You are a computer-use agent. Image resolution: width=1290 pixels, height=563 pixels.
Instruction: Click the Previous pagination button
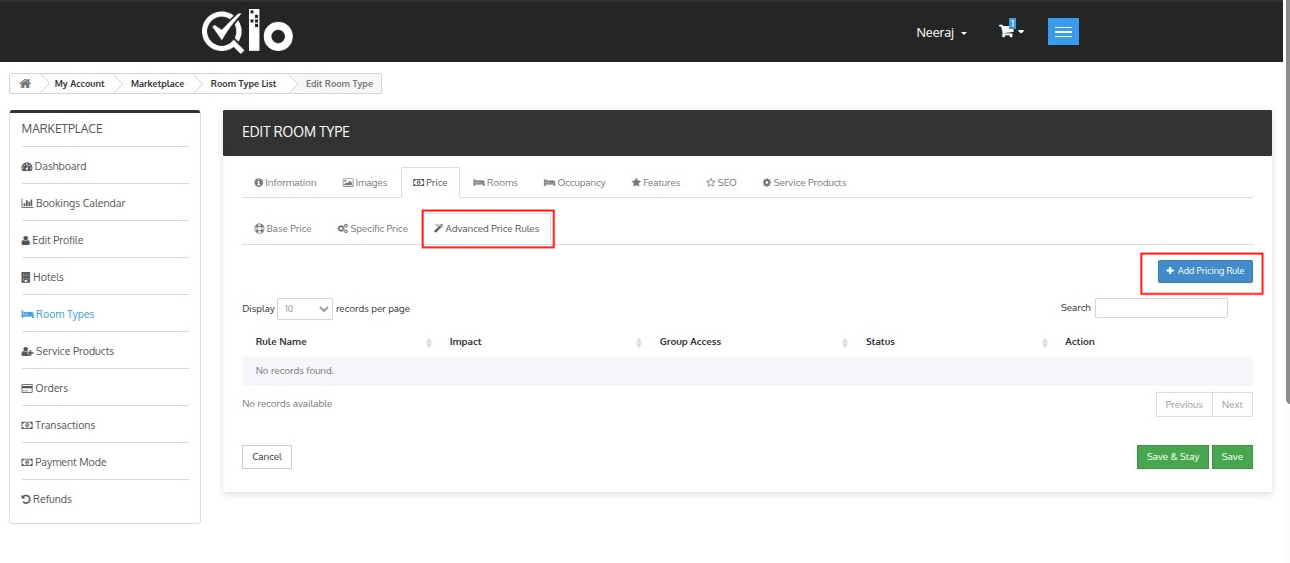pyautogui.click(x=1184, y=405)
